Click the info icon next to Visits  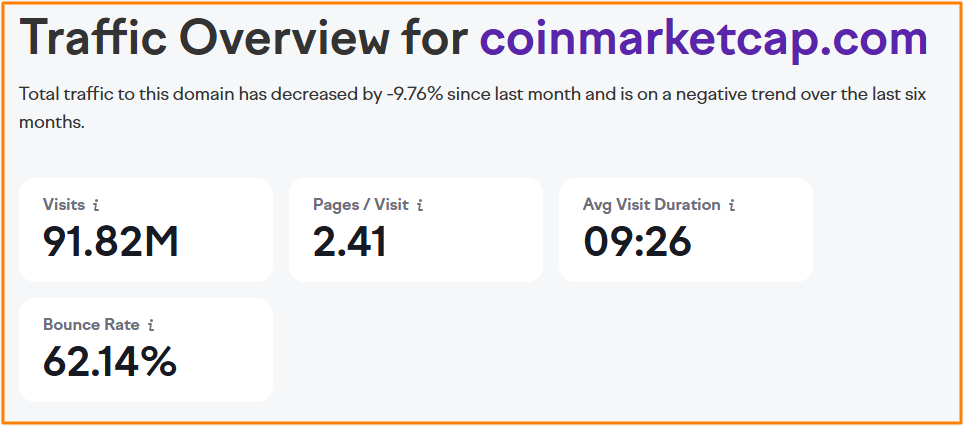click(96, 205)
